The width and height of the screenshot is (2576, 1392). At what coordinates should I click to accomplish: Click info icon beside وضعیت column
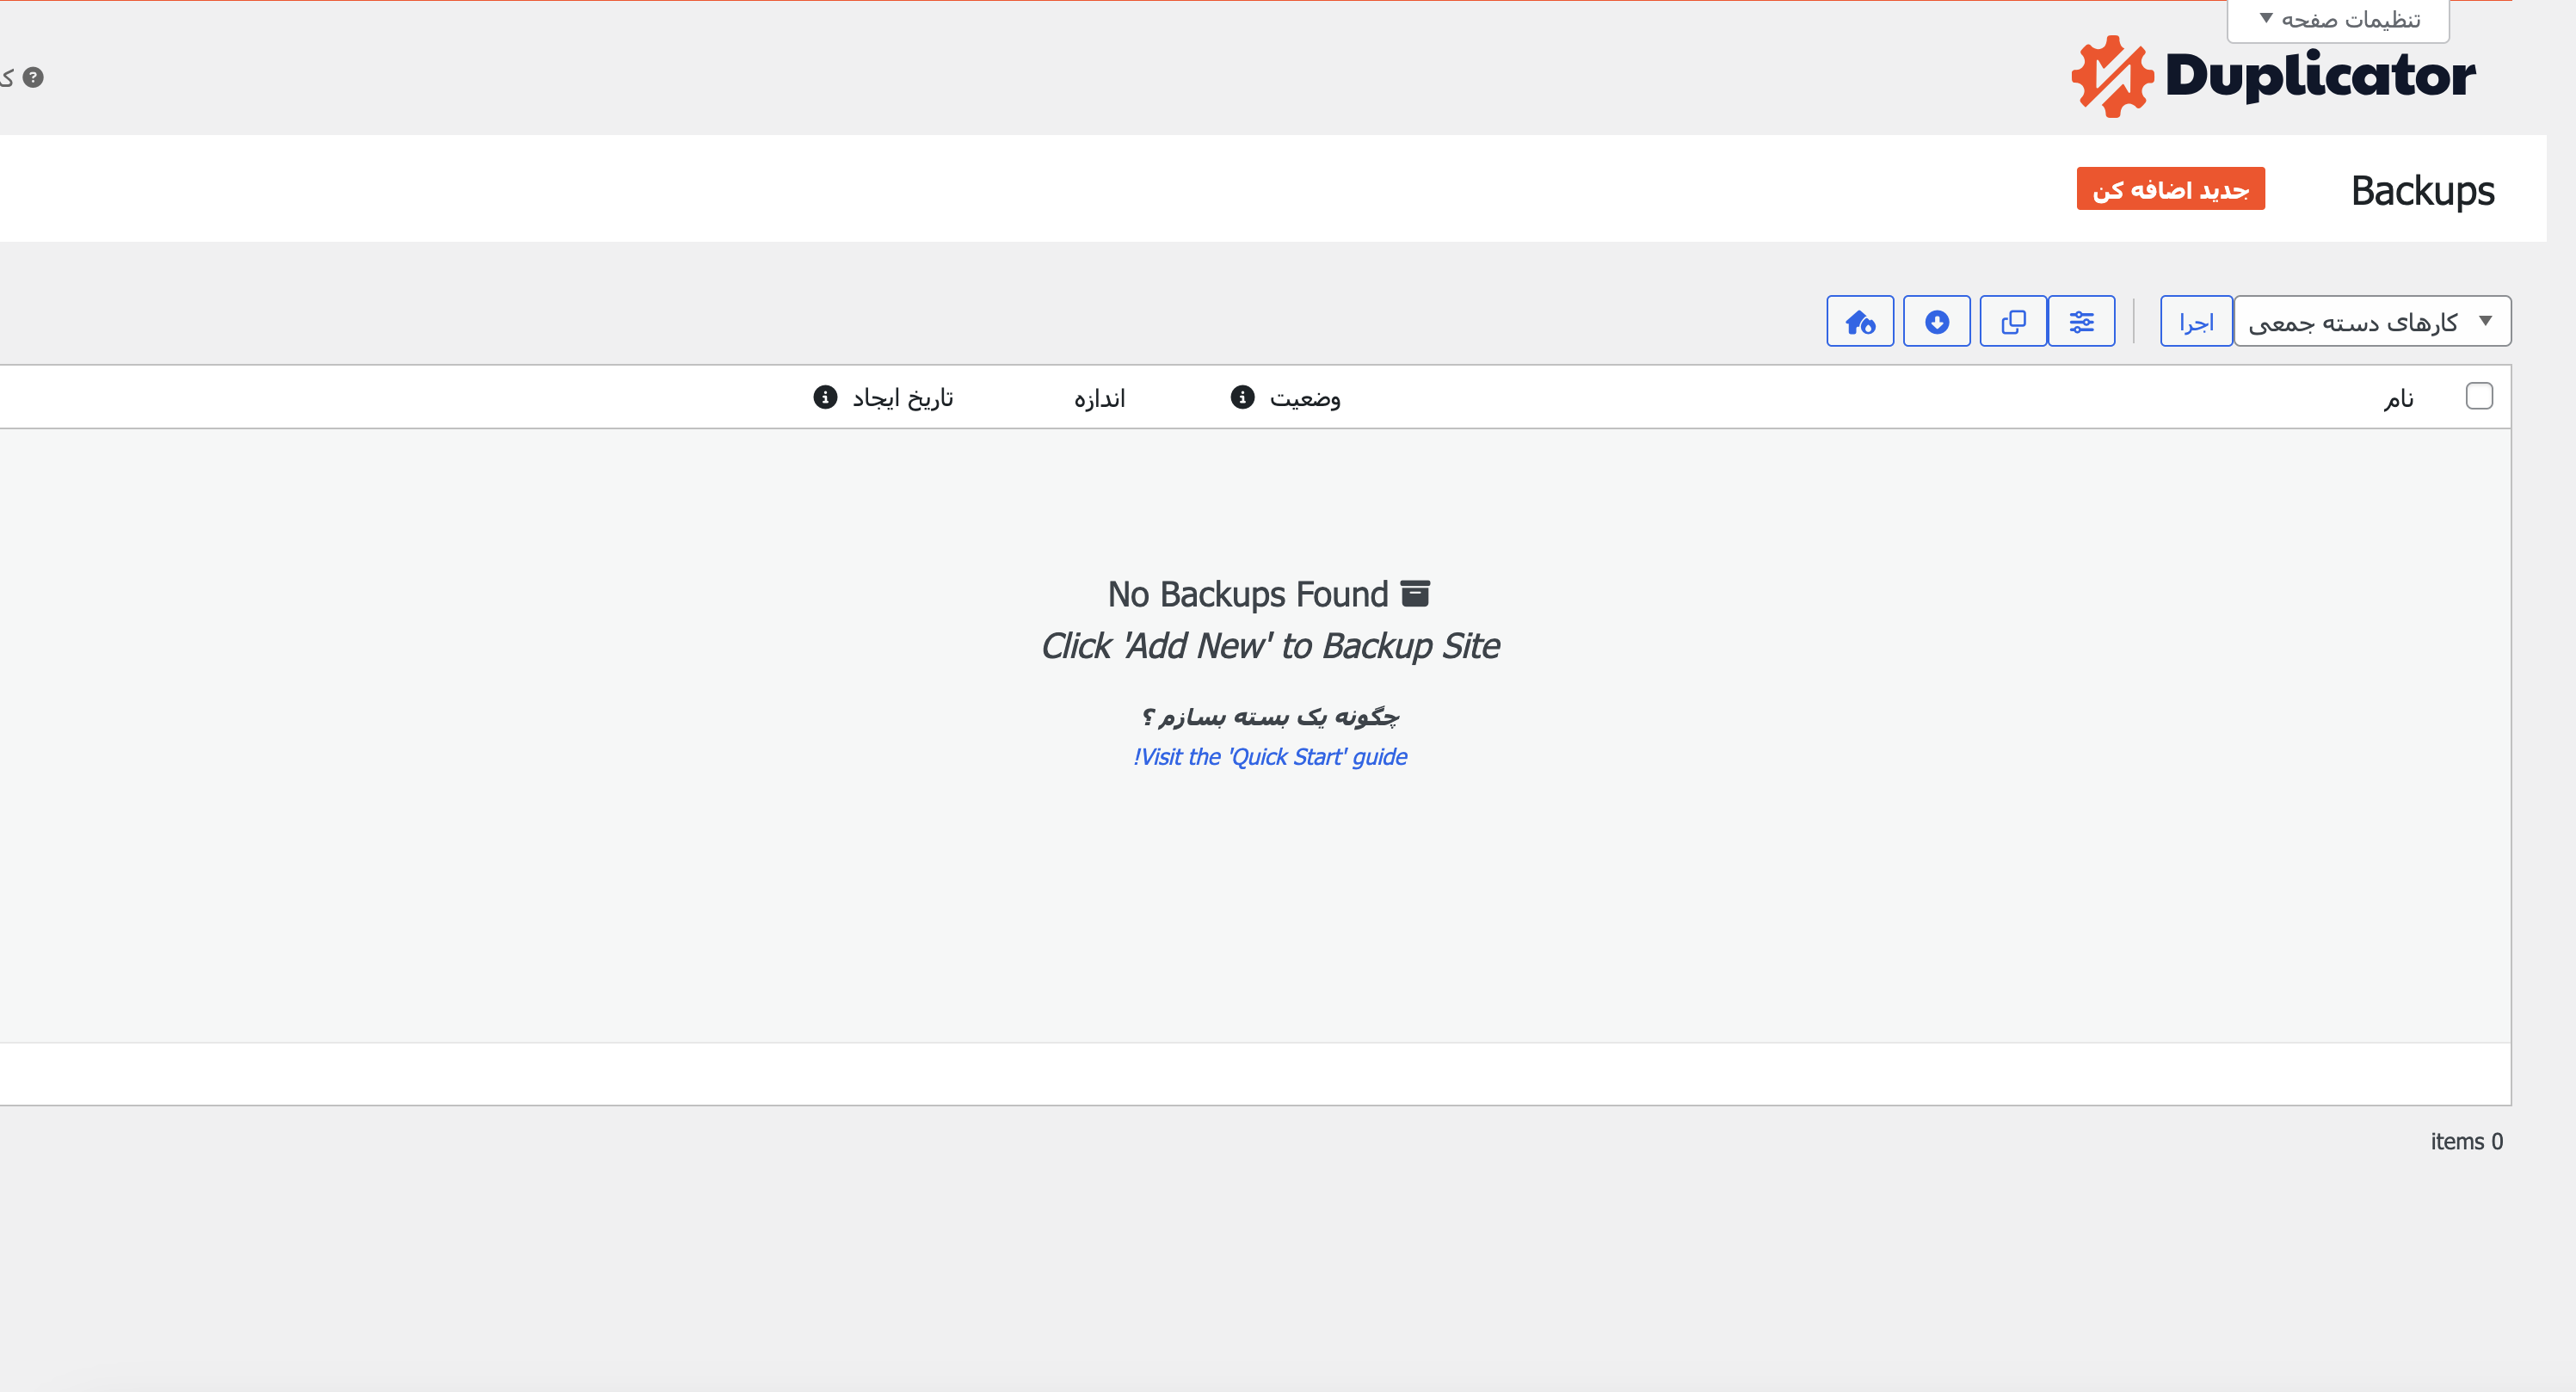(1242, 397)
